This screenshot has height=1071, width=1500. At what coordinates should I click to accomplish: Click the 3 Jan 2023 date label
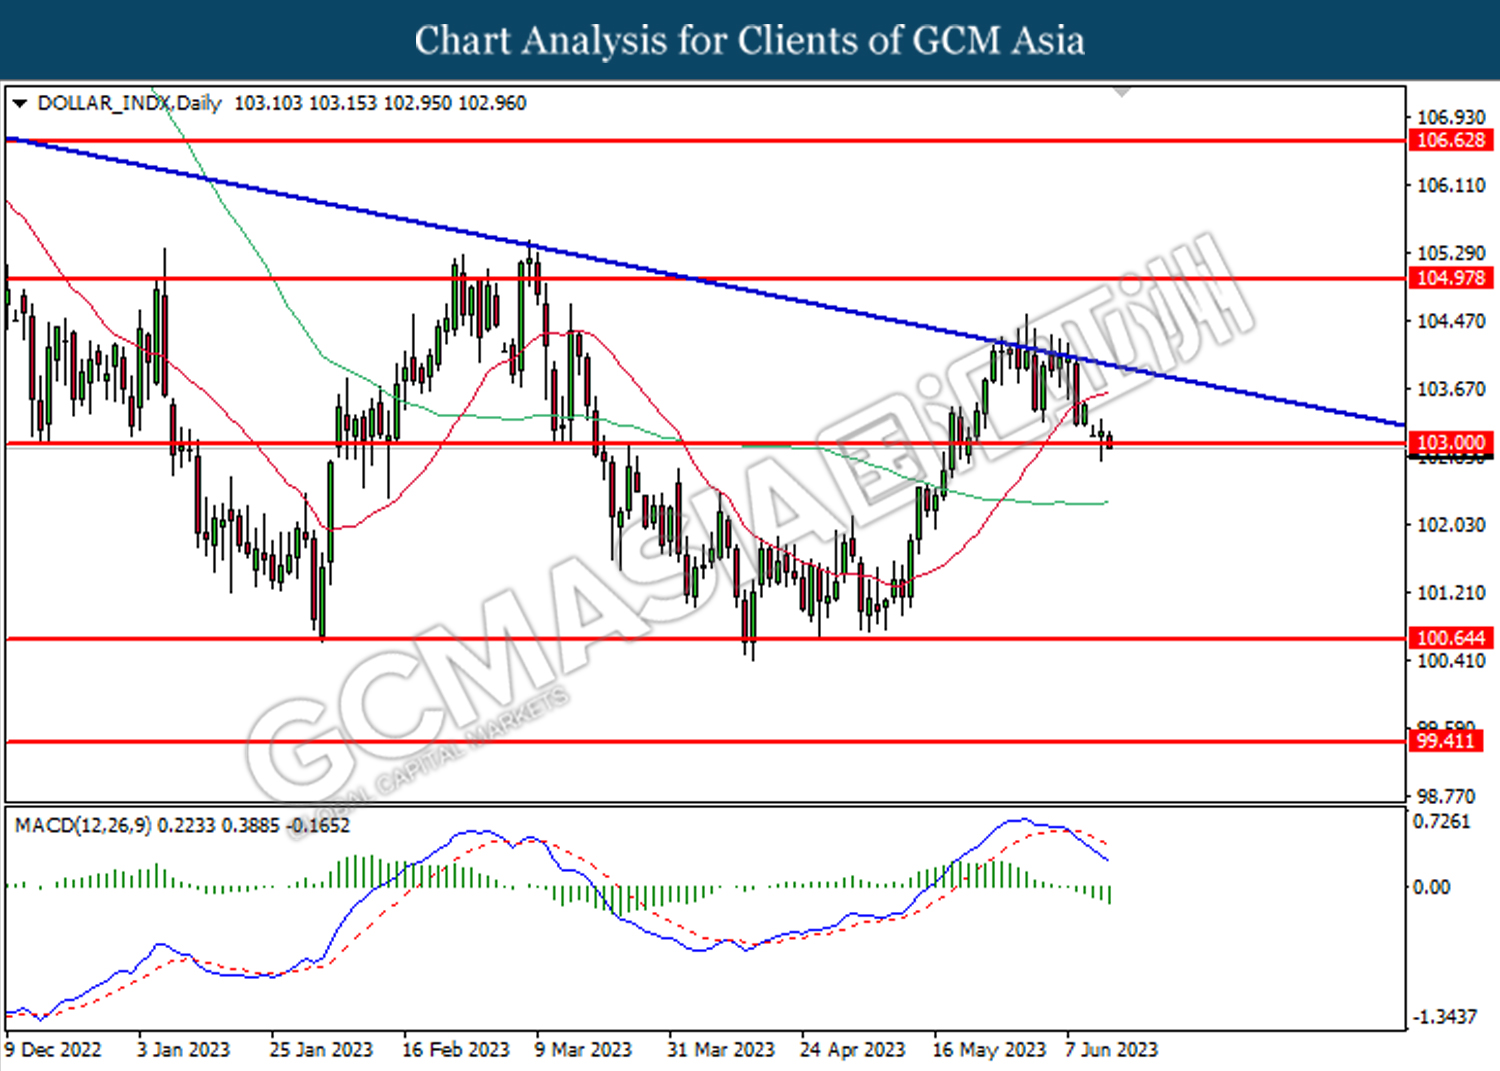183,1049
